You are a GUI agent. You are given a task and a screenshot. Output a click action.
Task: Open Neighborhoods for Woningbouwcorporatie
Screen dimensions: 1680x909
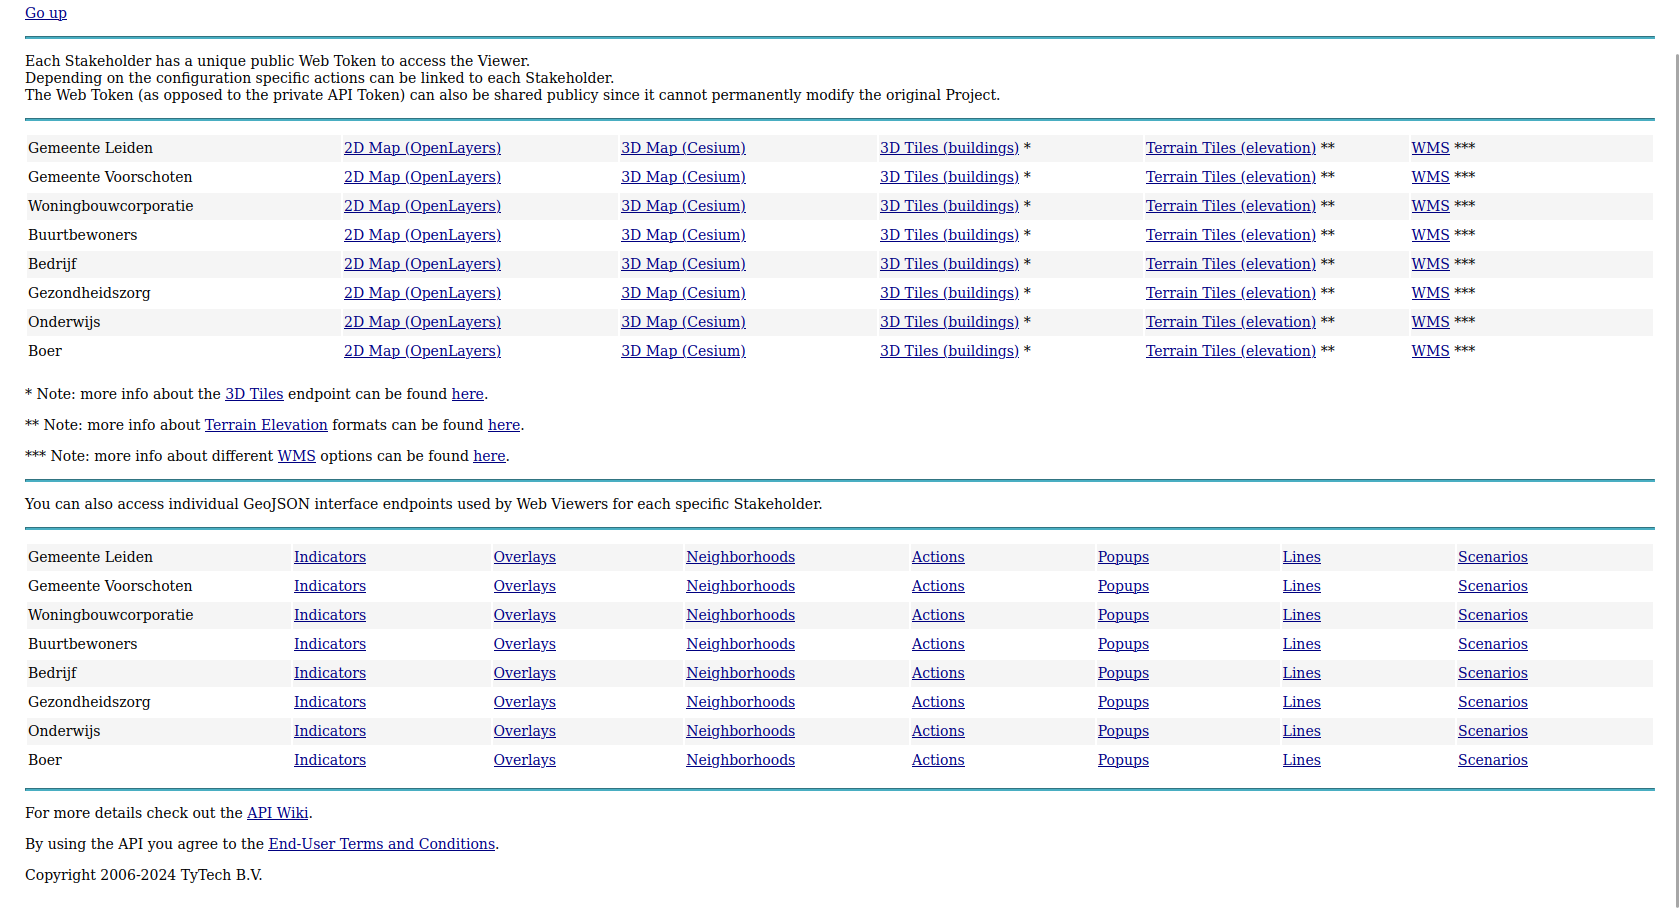click(740, 615)
